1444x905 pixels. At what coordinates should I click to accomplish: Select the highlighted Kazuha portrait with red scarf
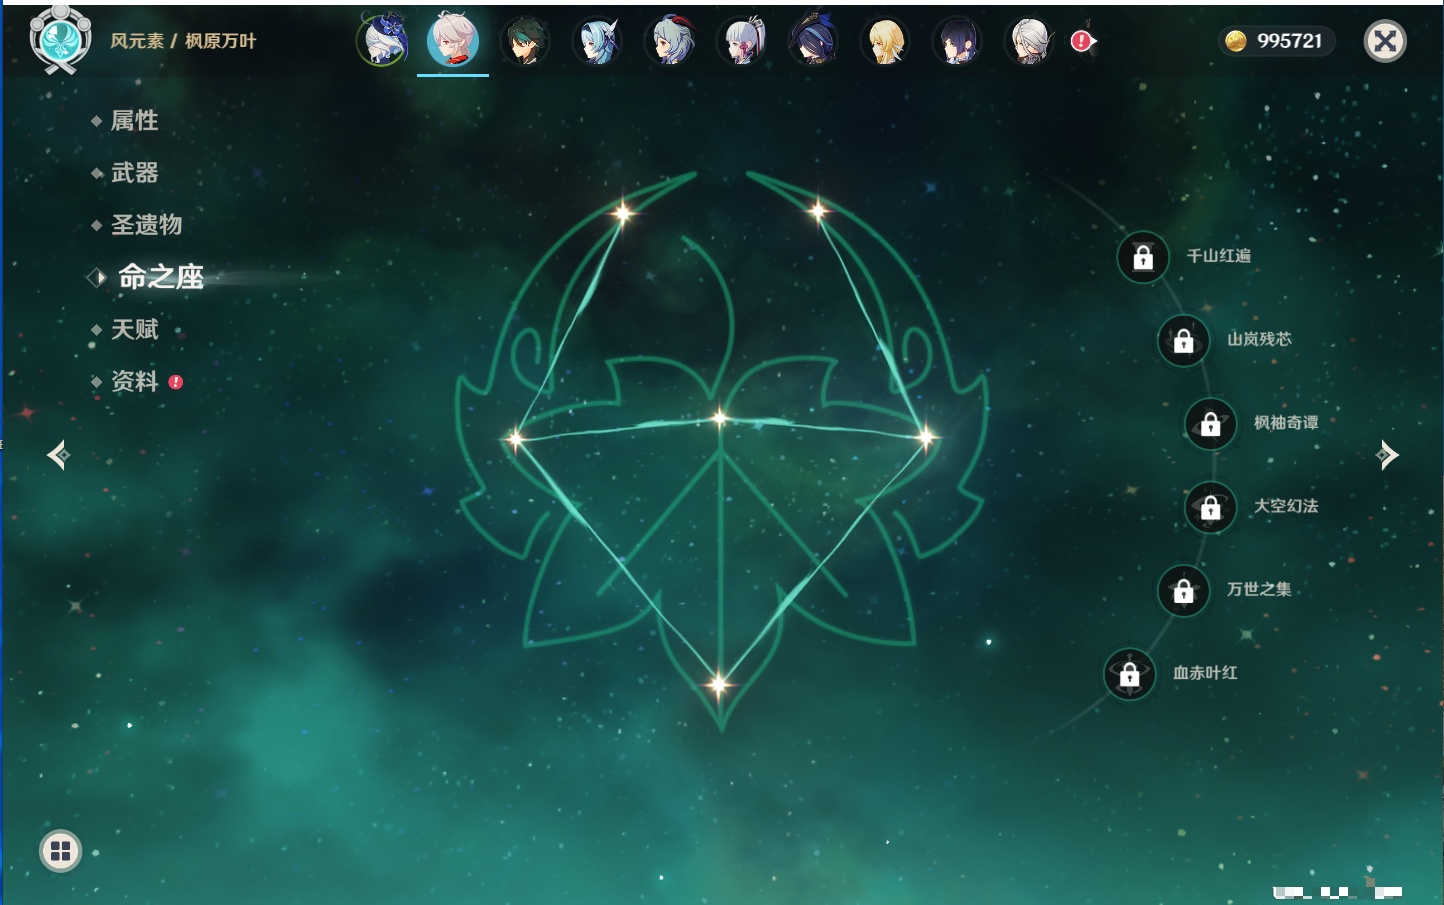click(x=453, y=40)
